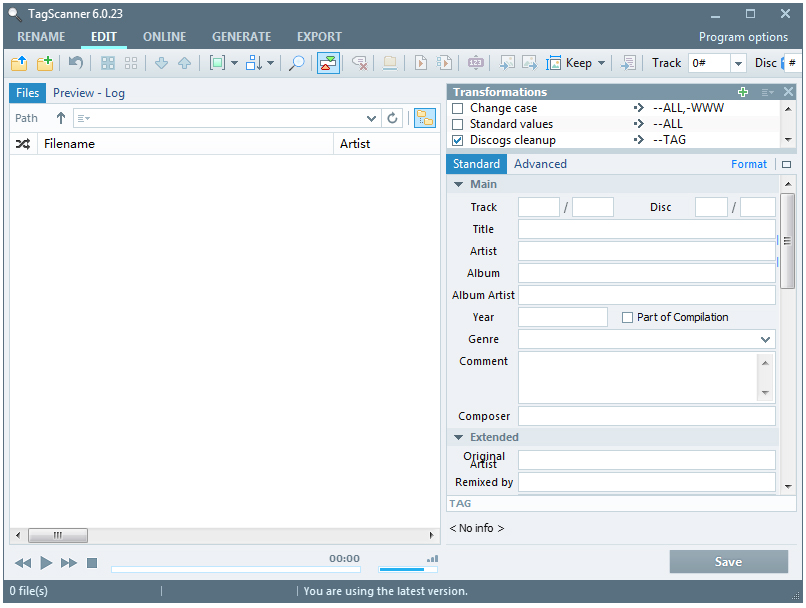Image resolution: width=806 pixels, height=608 pixels.
Task: Play the selected track
Action: 46,563
